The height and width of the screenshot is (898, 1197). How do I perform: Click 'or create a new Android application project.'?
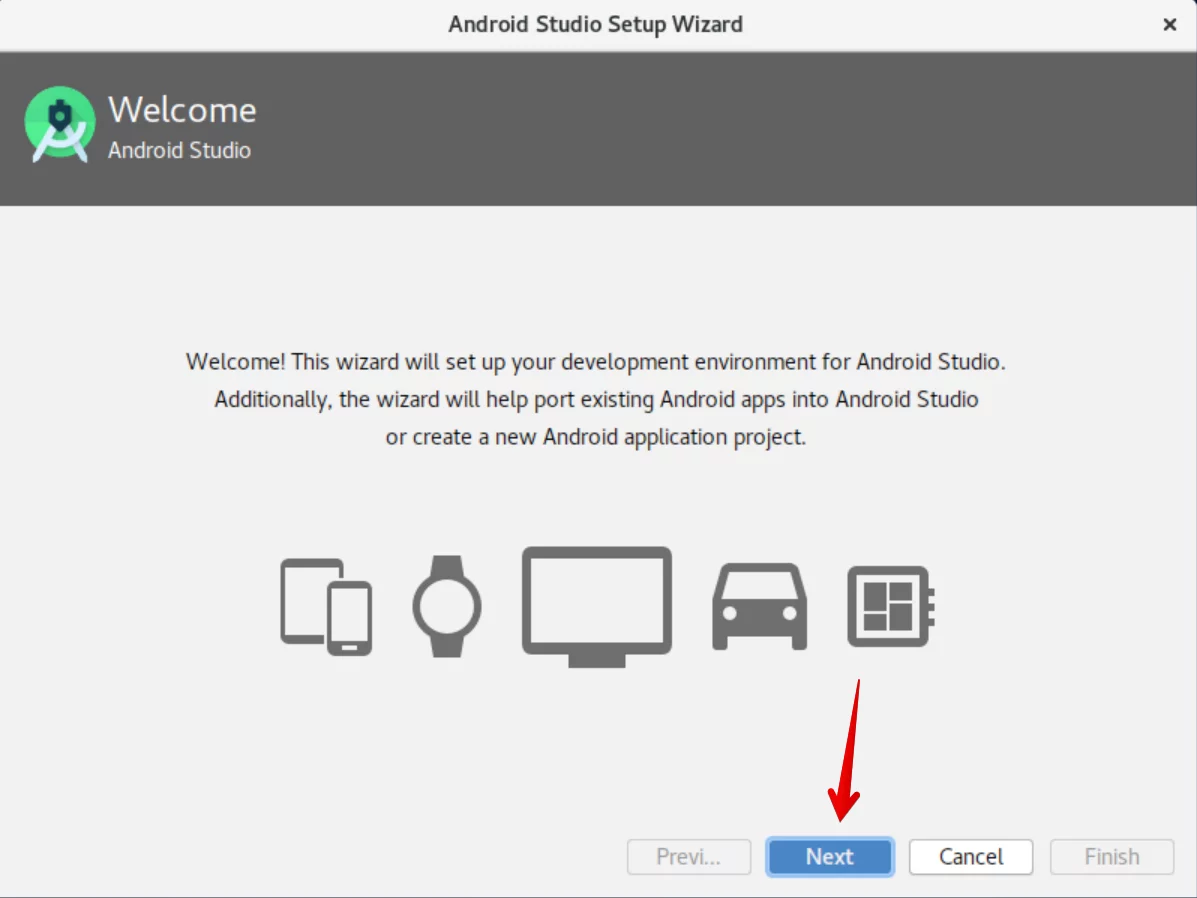pos(595,437)
